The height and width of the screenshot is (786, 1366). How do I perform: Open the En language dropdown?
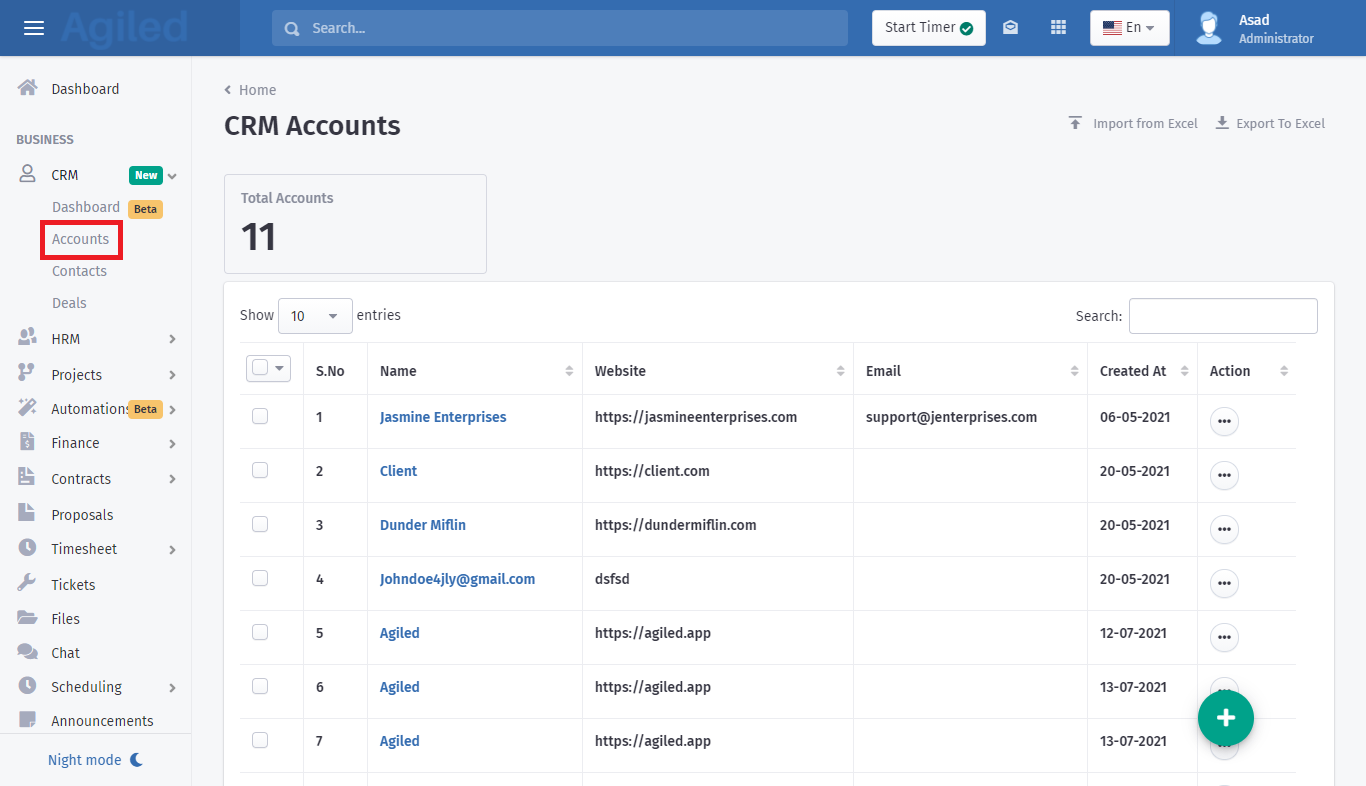(x=1129, y=28)
